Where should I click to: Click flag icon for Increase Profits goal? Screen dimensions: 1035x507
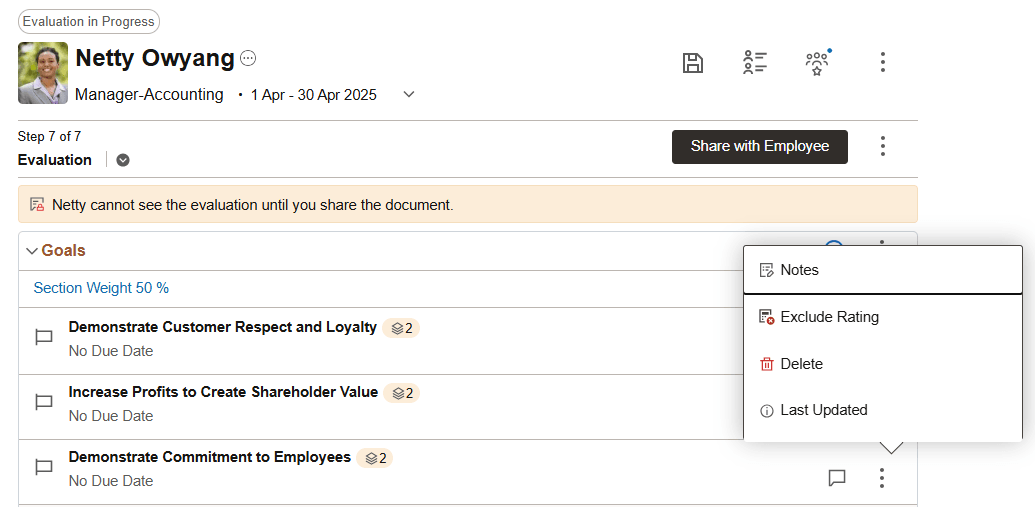click(44, 403)
